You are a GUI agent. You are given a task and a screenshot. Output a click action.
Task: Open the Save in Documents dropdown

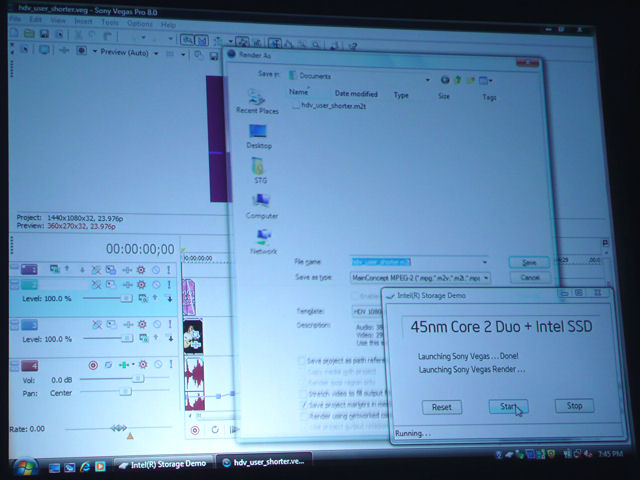coord(427,80)
